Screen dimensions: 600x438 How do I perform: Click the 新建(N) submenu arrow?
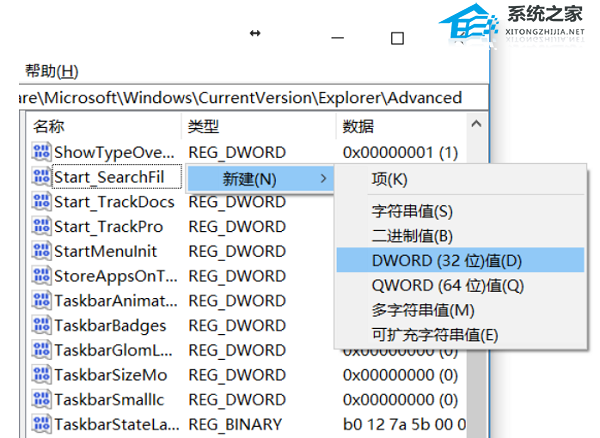[323, 179]
